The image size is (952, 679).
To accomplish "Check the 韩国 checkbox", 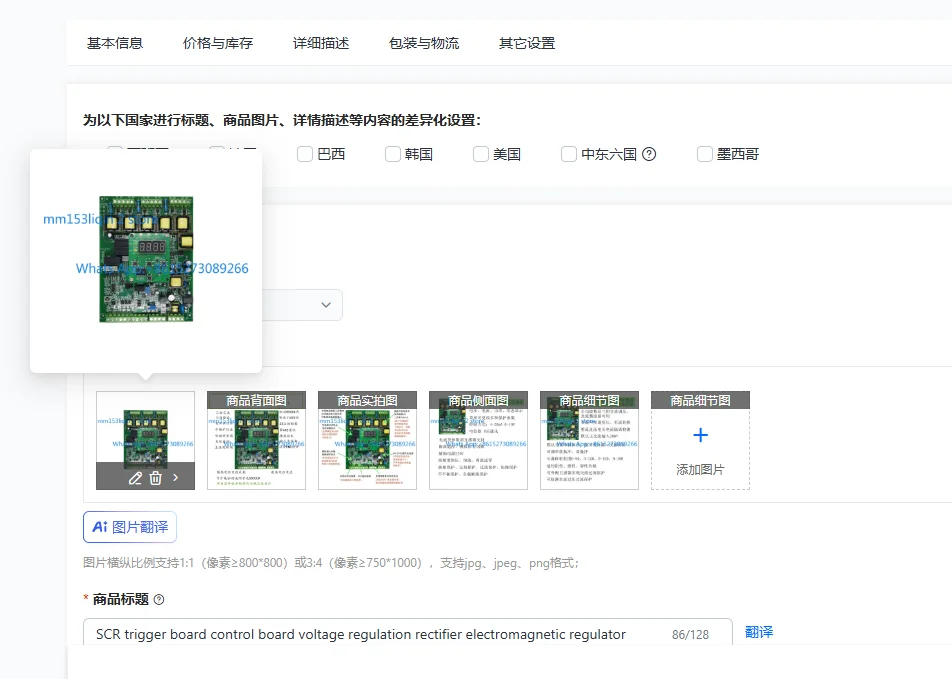I will coord(393,154).
